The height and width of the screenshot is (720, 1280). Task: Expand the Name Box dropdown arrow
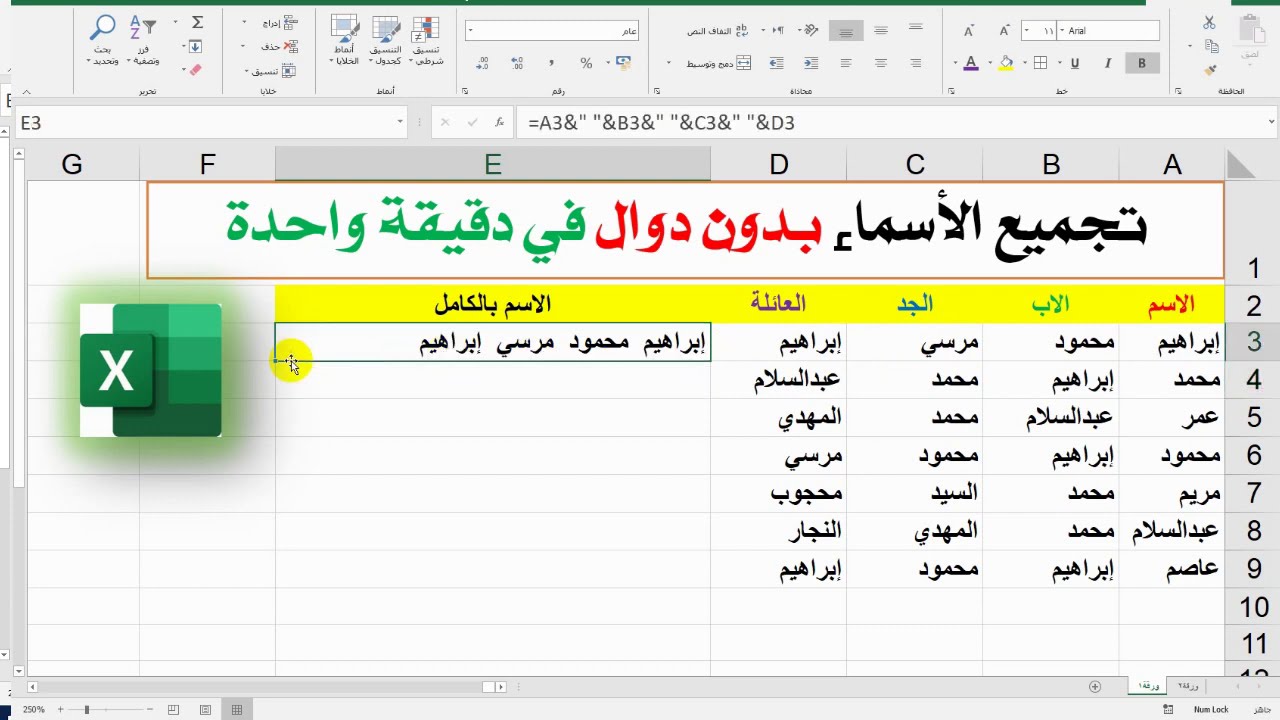pyautogui.click(x=400, y=123)
